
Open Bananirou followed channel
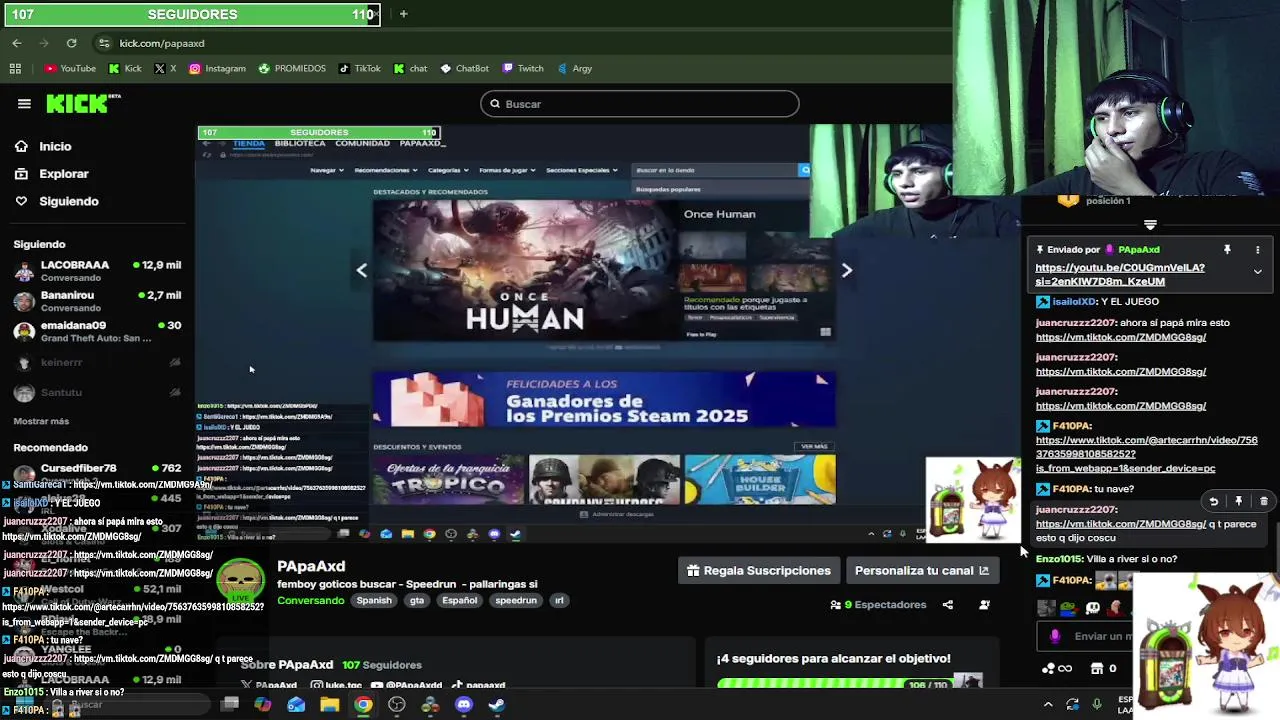[x=97, y=301]
